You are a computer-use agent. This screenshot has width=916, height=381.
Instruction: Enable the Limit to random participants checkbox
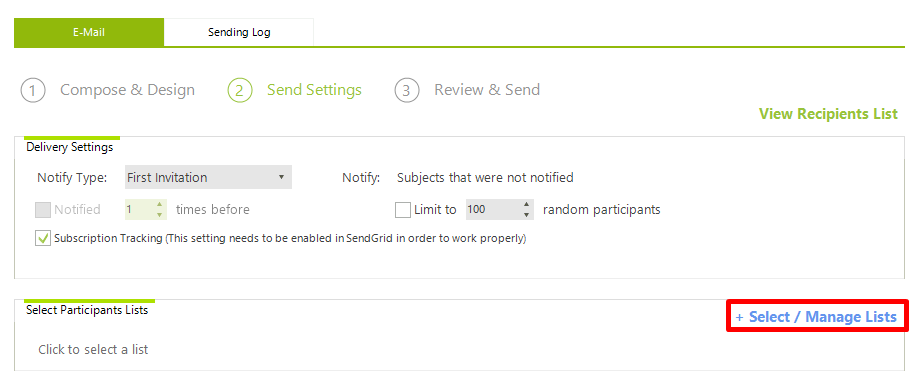403,210
